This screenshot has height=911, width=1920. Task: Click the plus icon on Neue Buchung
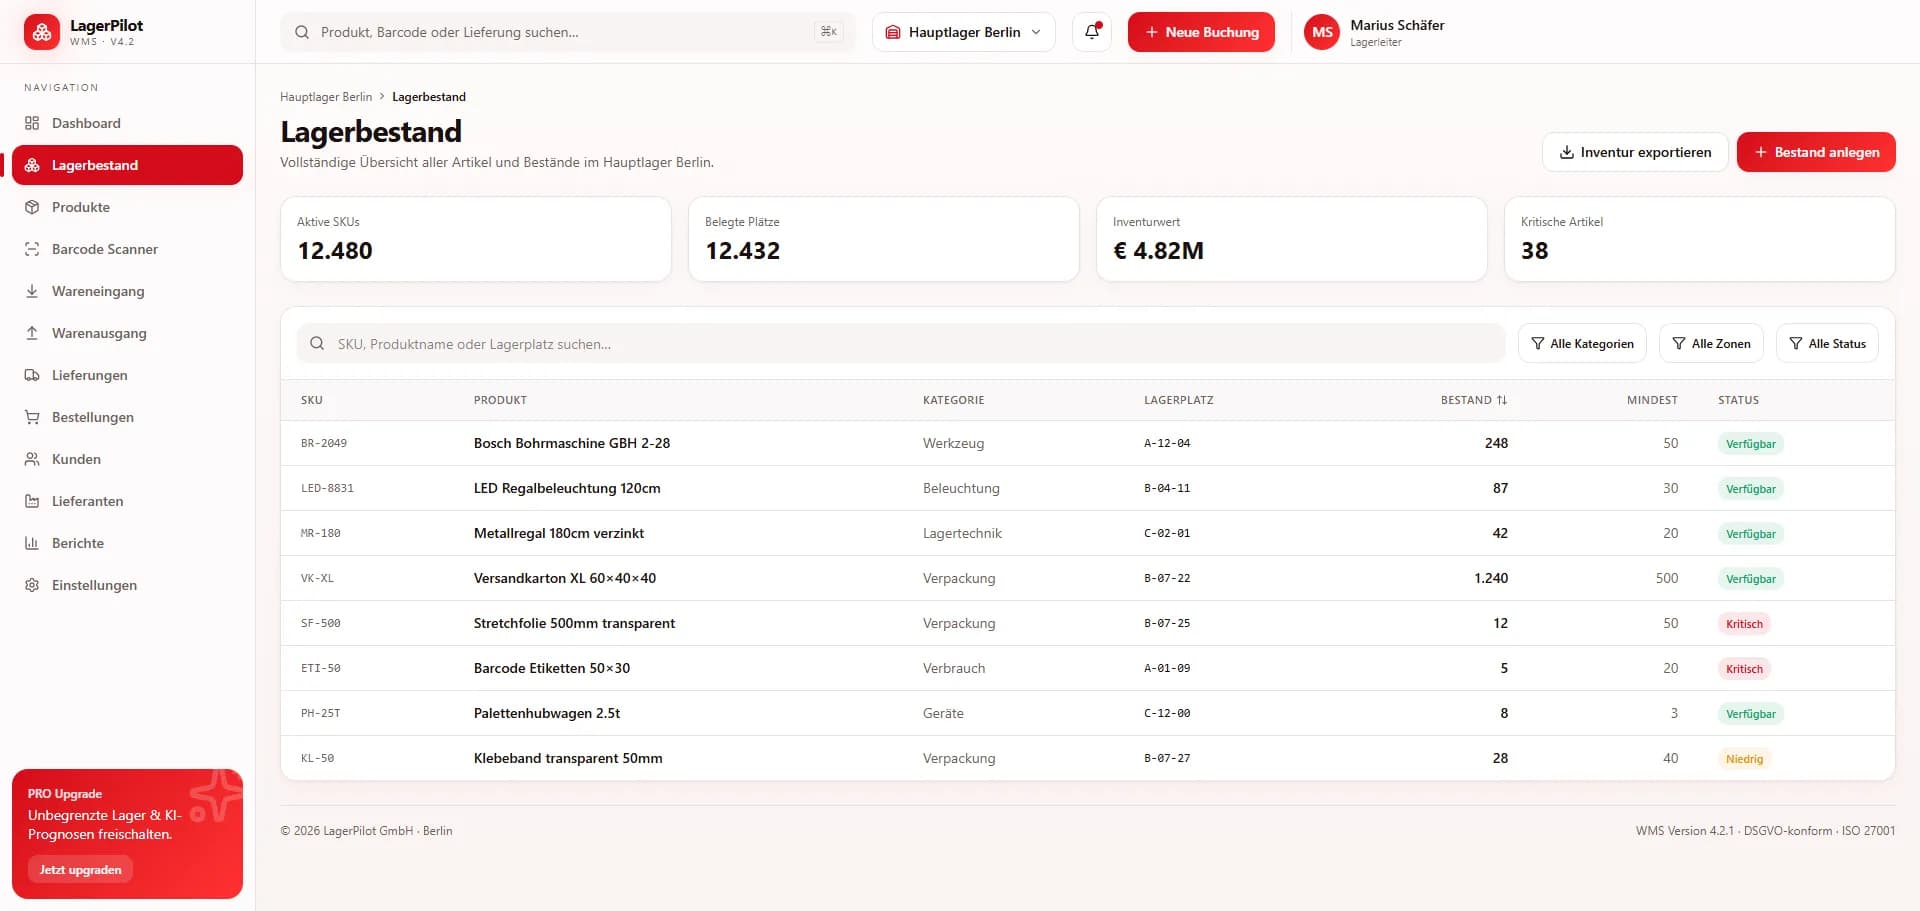click(1152, 32)
